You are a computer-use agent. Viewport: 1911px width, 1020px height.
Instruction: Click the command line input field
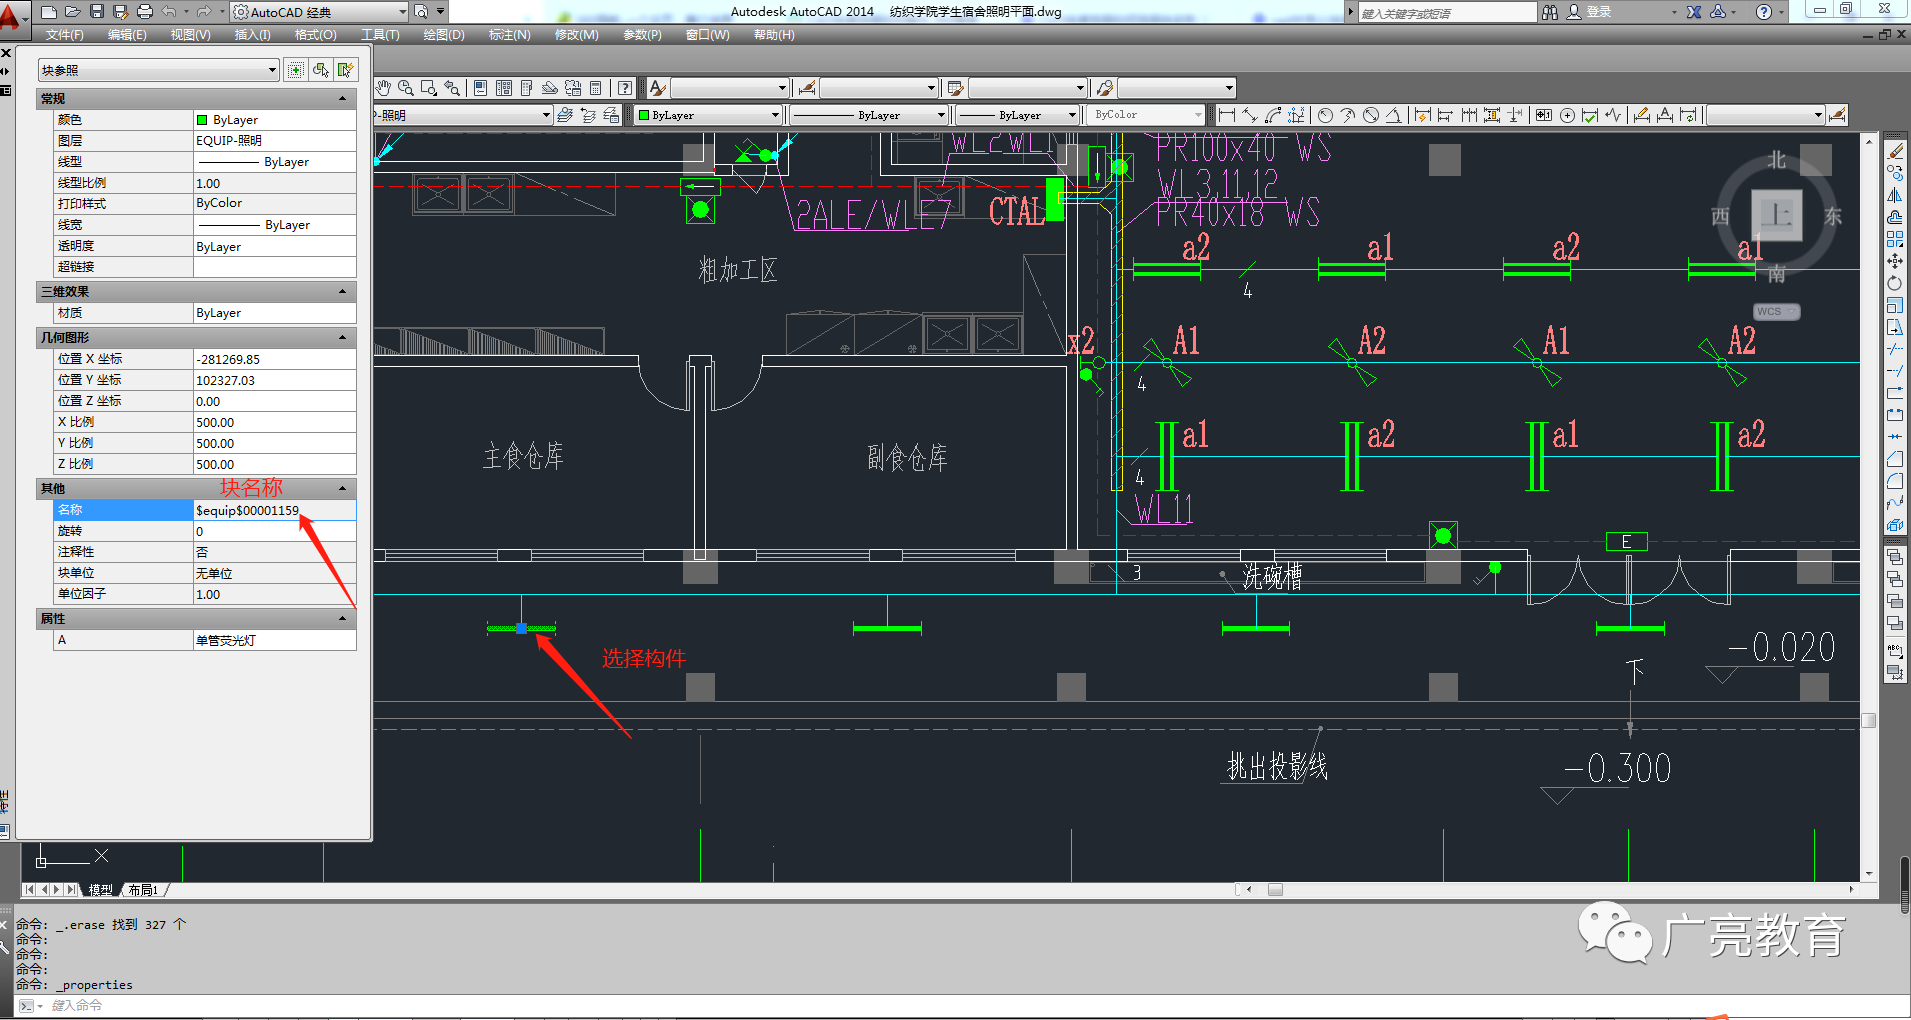coord(960,1005)
